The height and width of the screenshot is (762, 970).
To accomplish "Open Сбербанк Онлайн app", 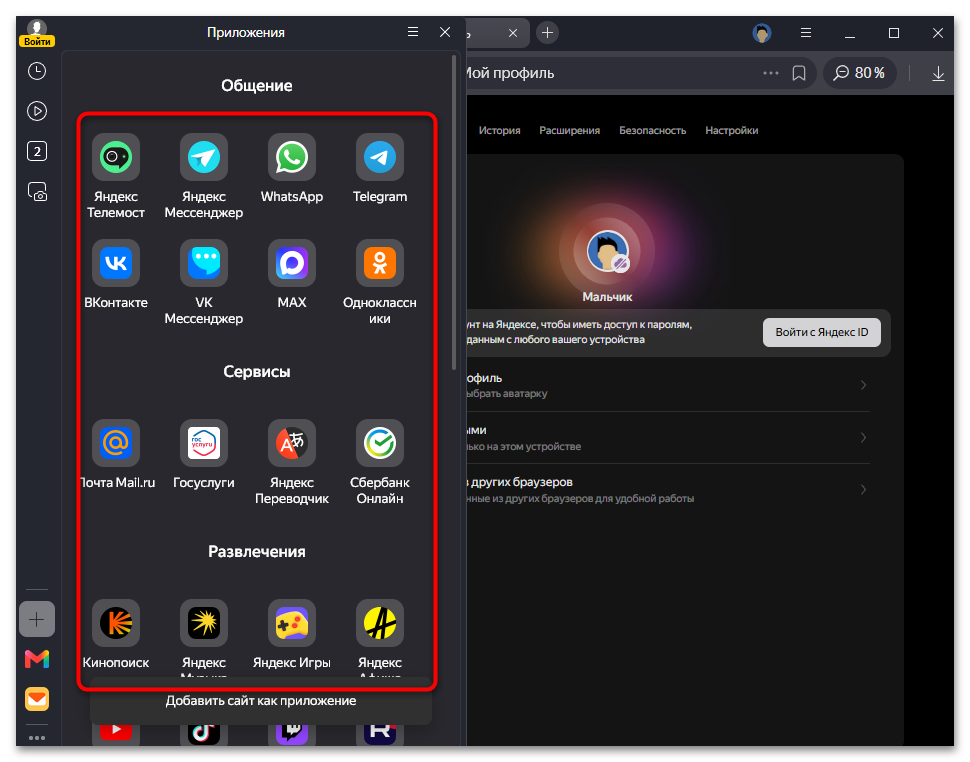I will point(379,443).
